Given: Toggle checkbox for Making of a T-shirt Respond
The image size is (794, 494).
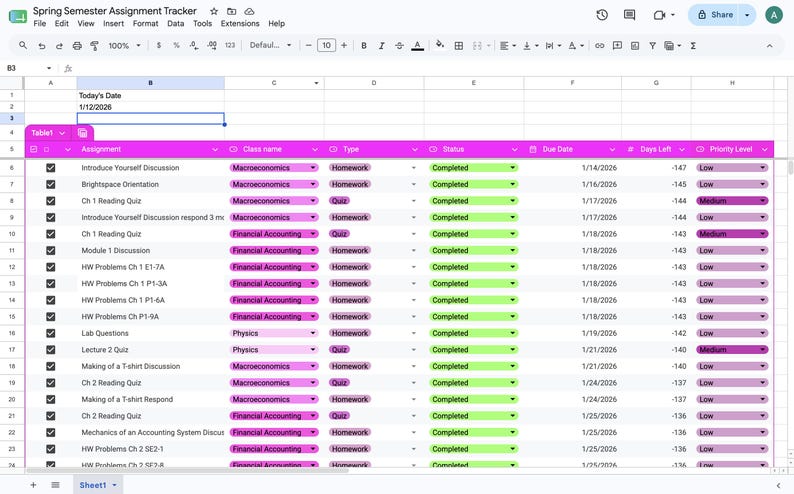Looking at the screenshot, I should (51, 399).
